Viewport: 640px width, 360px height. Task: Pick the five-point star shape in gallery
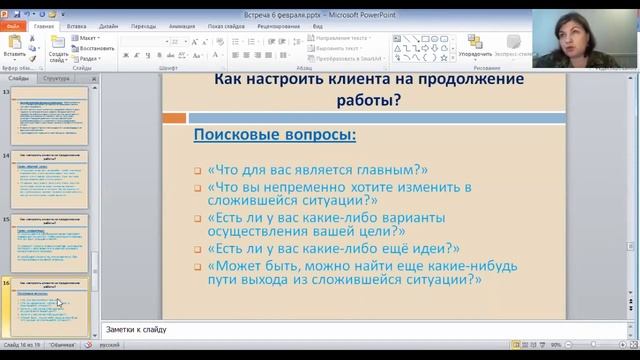pyautogui.click(x=444, y=58)
